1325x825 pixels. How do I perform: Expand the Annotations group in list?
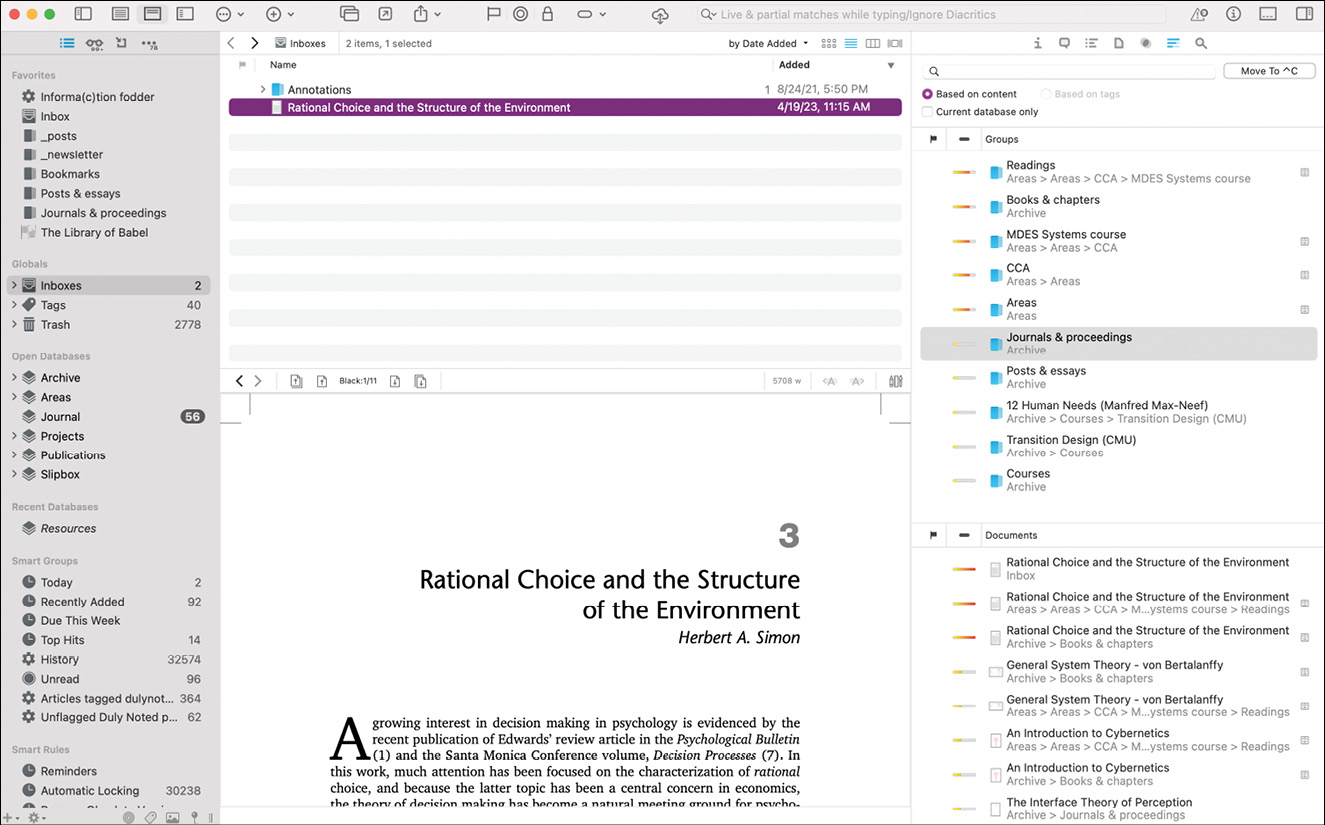(262, 90)
